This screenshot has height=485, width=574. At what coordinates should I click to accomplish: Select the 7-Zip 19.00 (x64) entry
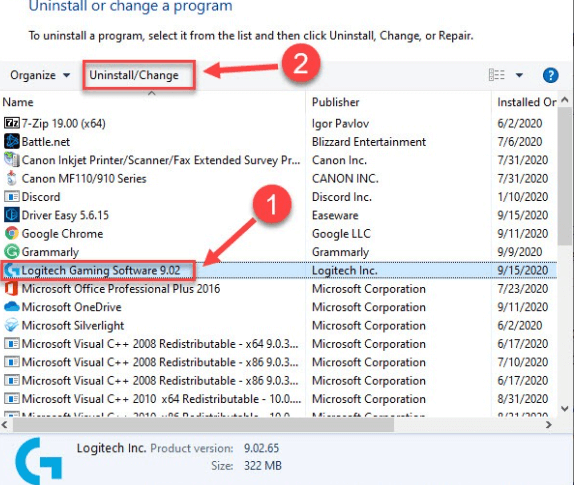pyautogui.click(x=63, y=123)
